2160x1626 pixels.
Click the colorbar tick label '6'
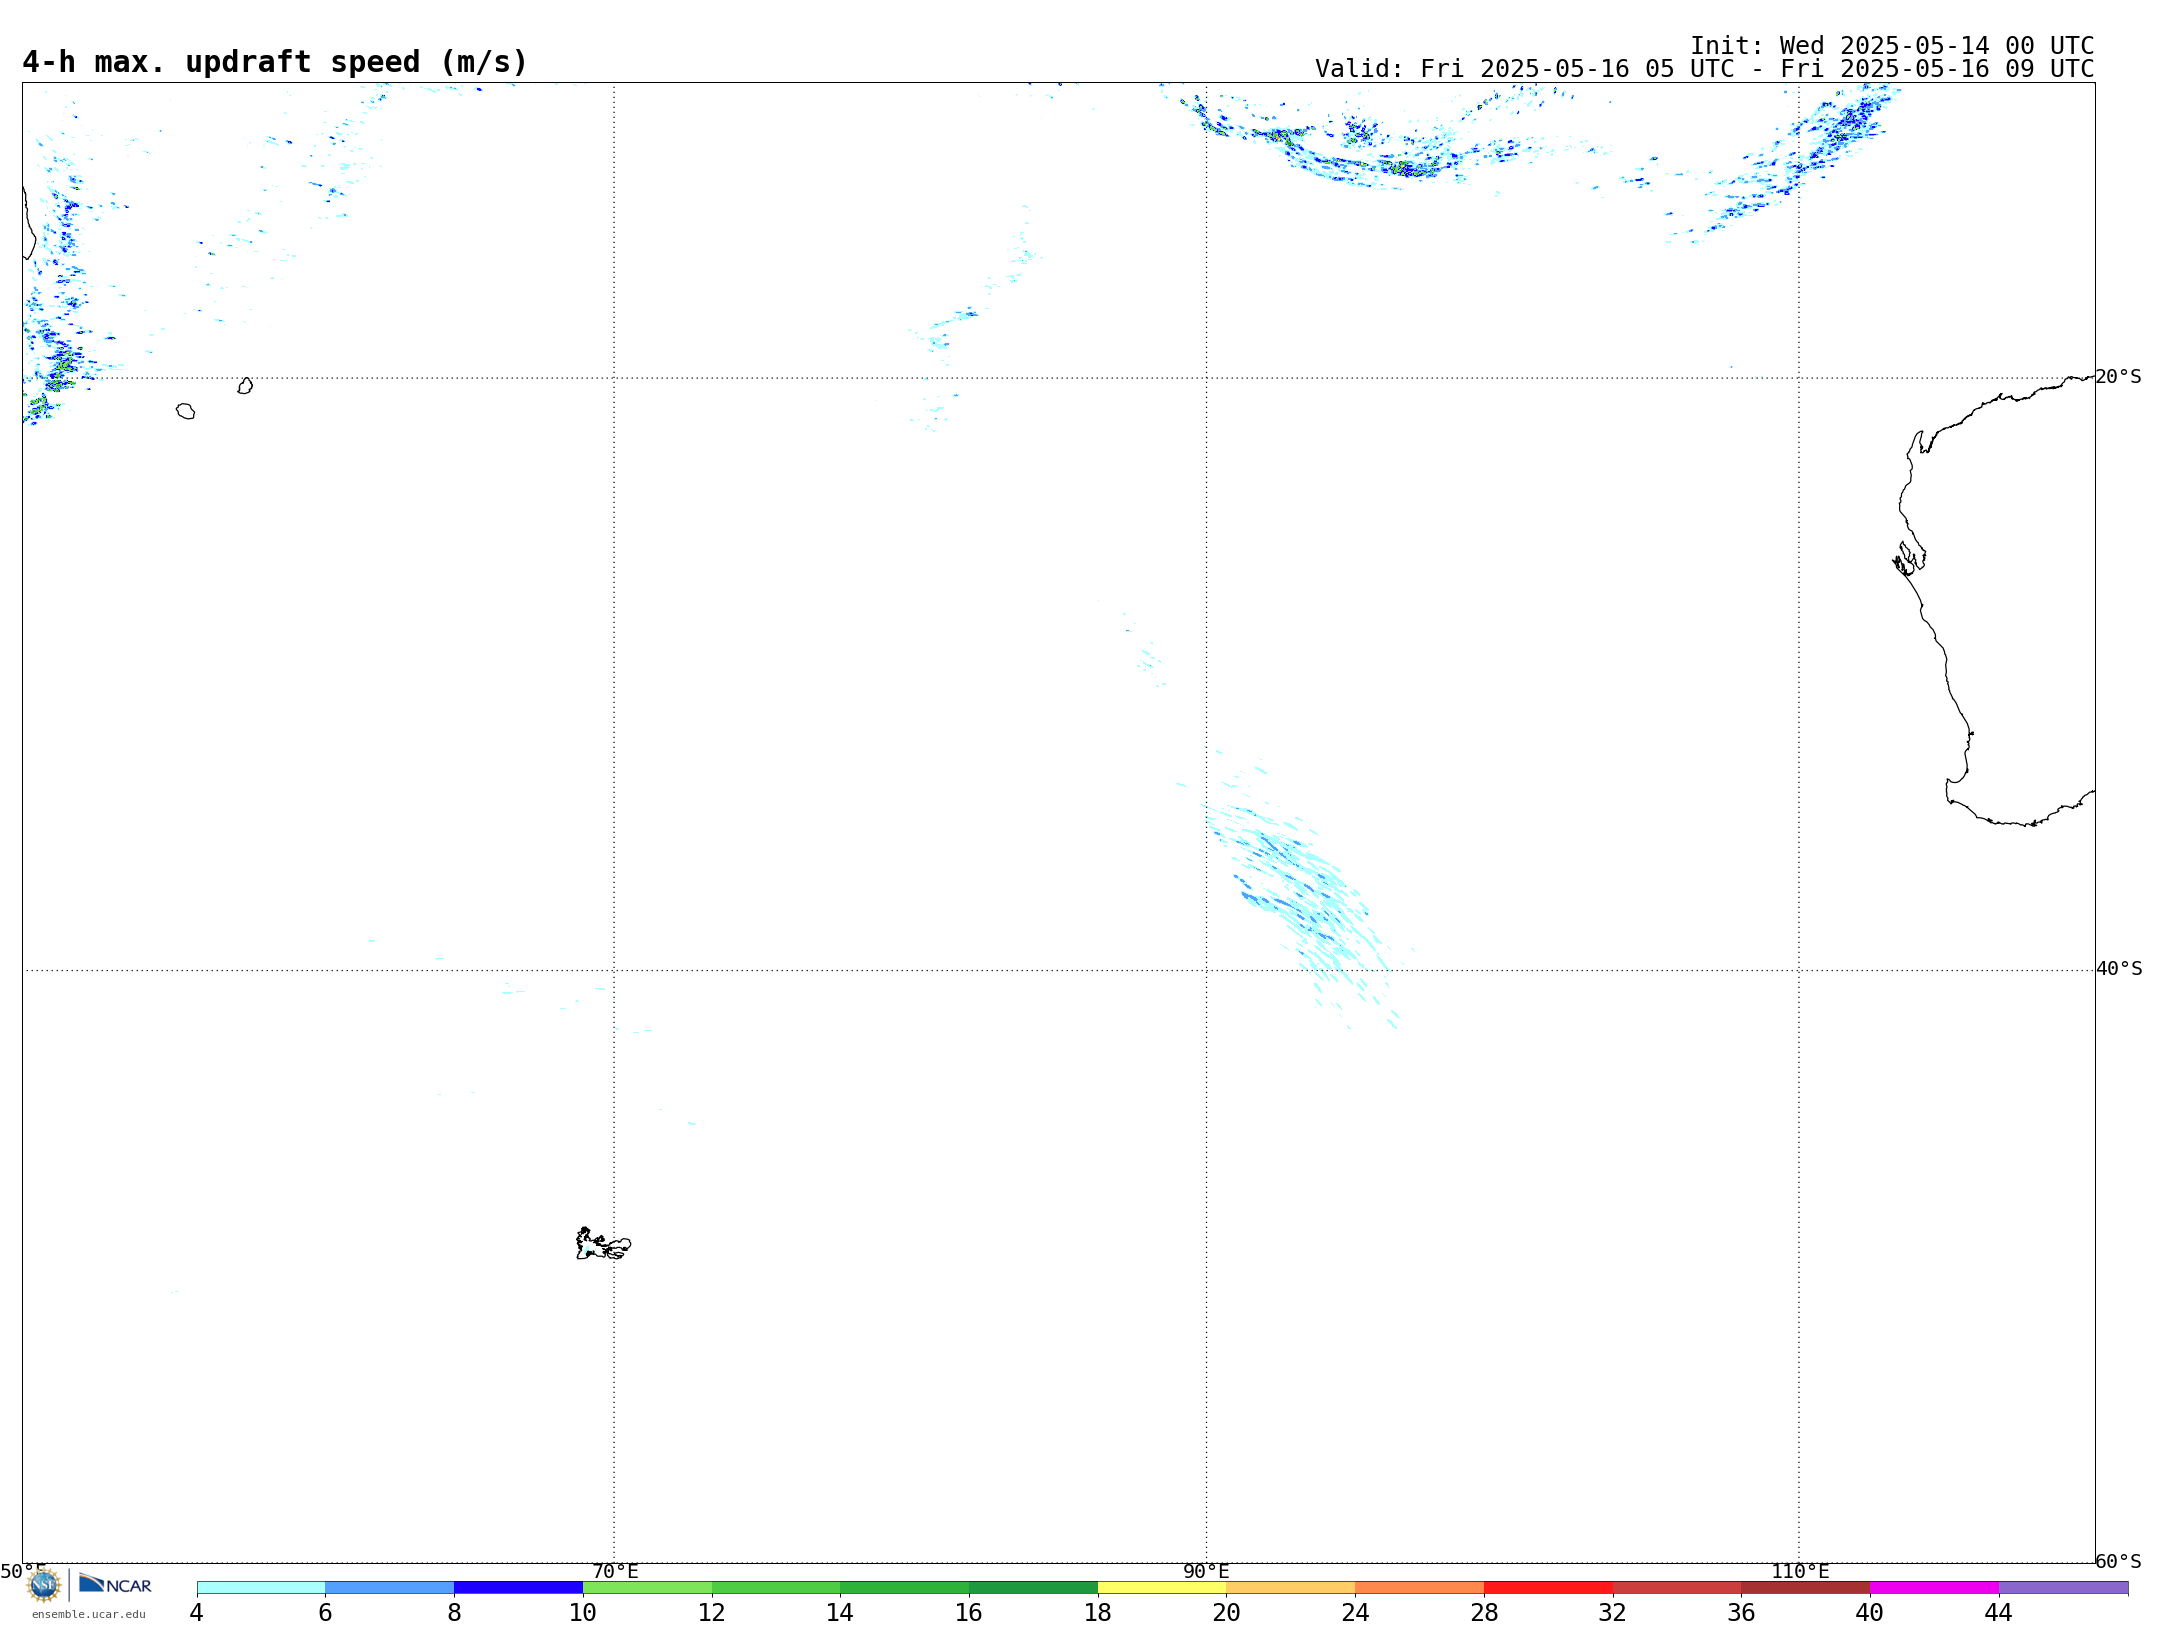325,1612
